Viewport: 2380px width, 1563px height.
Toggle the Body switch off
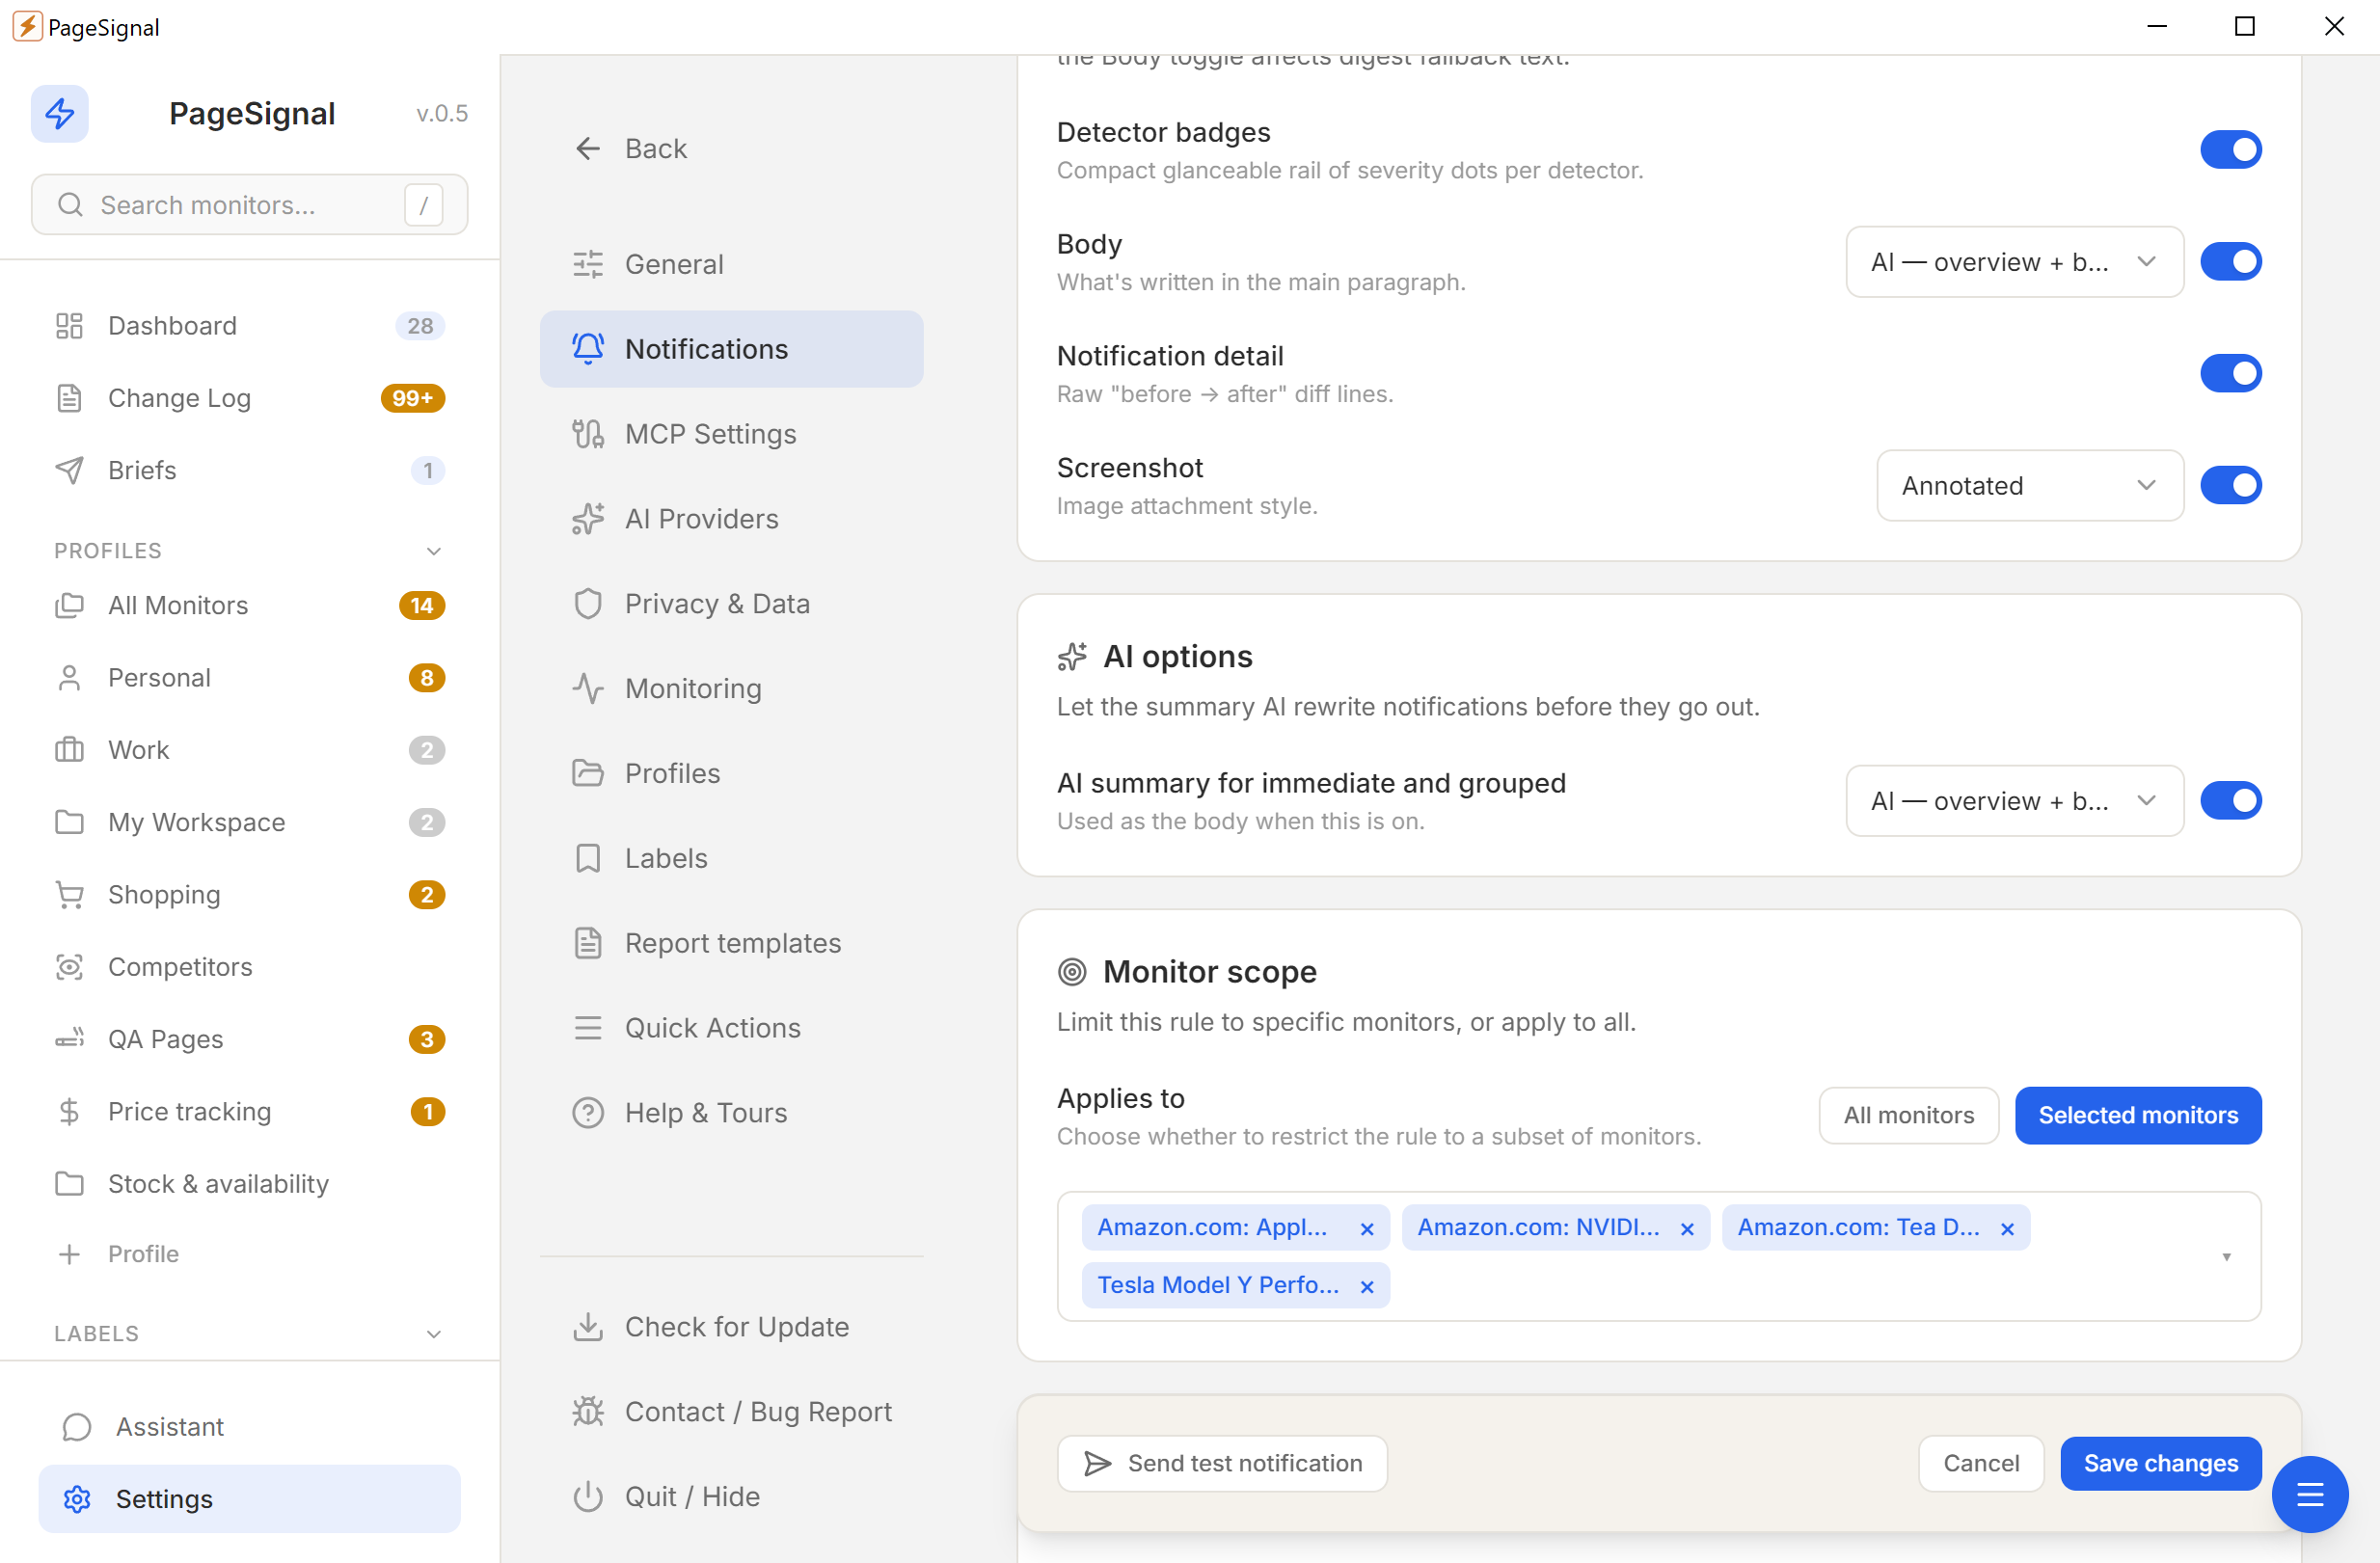[2230, 262]
